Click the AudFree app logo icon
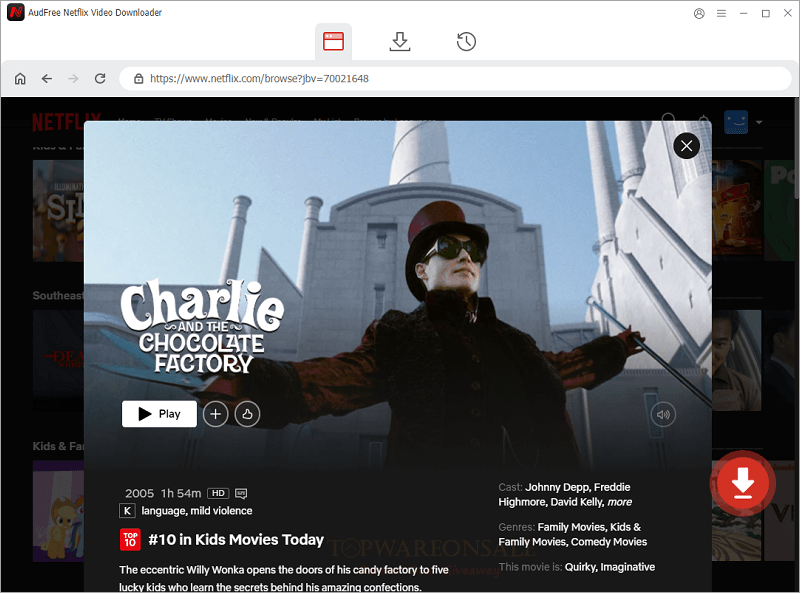The height and width of the screenshot is (593, 800). pos(16,12)
